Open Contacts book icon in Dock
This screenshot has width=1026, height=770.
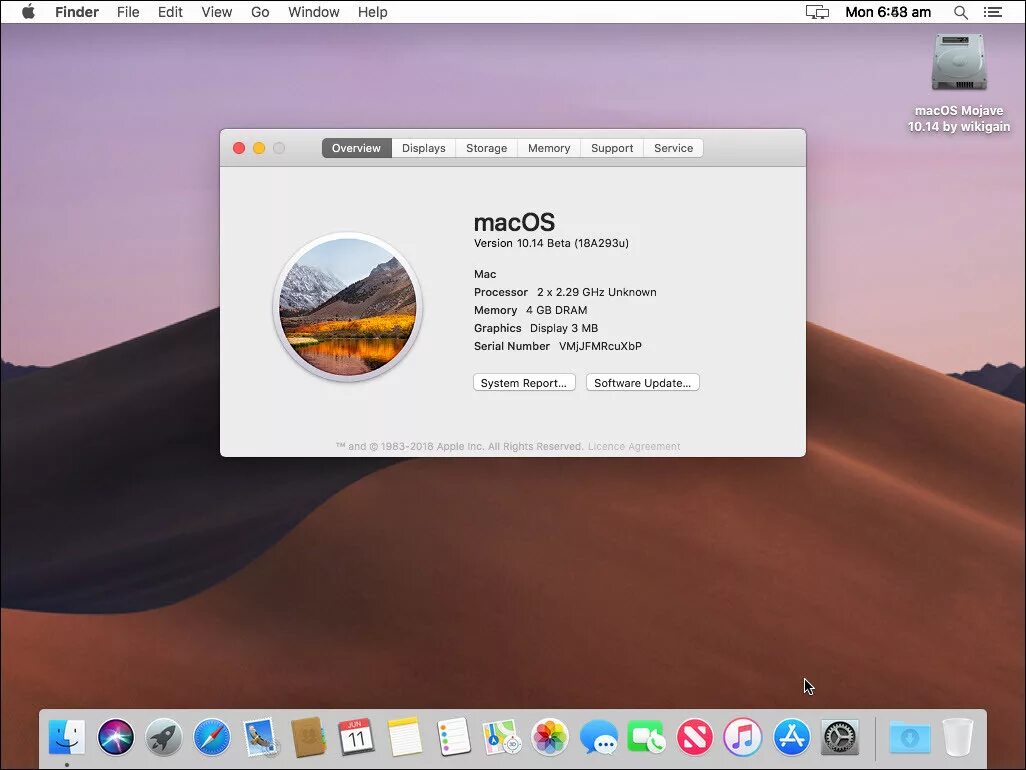coord(308,737)
